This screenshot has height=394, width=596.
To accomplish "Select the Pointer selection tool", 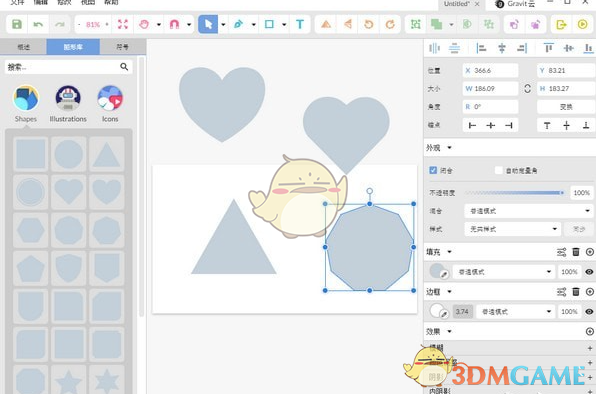I will point(208,24).
